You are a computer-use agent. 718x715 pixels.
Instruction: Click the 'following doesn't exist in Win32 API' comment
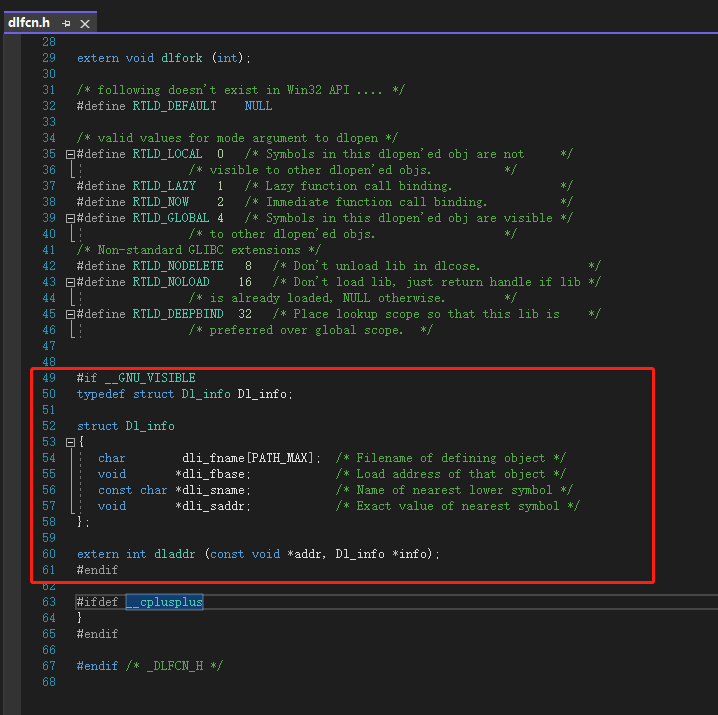(x=240, y=90)
